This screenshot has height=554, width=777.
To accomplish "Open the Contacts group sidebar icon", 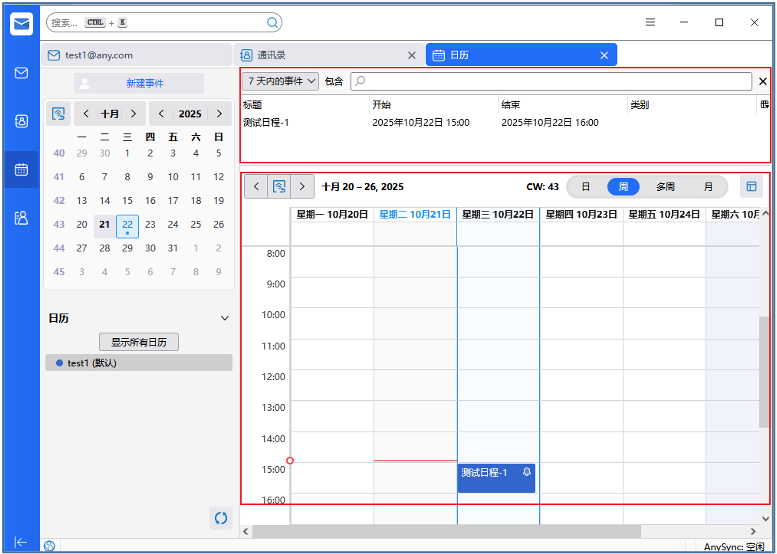I will click(x=21, y=217).
